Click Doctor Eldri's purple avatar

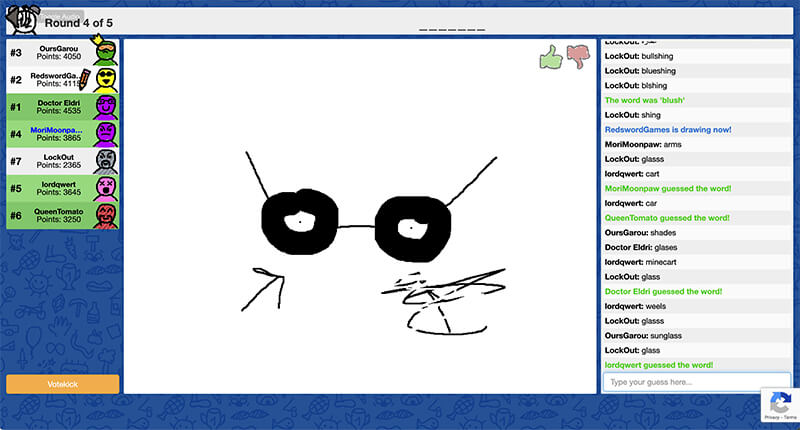[106, 106]
